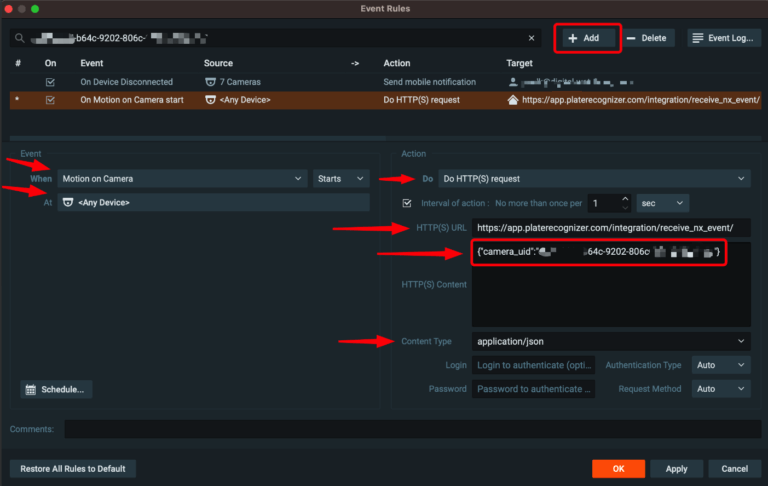Click the 7 Cameras source camera icon
This screenshot has width=768, height=486.
pyautogui.click(x=210, y=82)
